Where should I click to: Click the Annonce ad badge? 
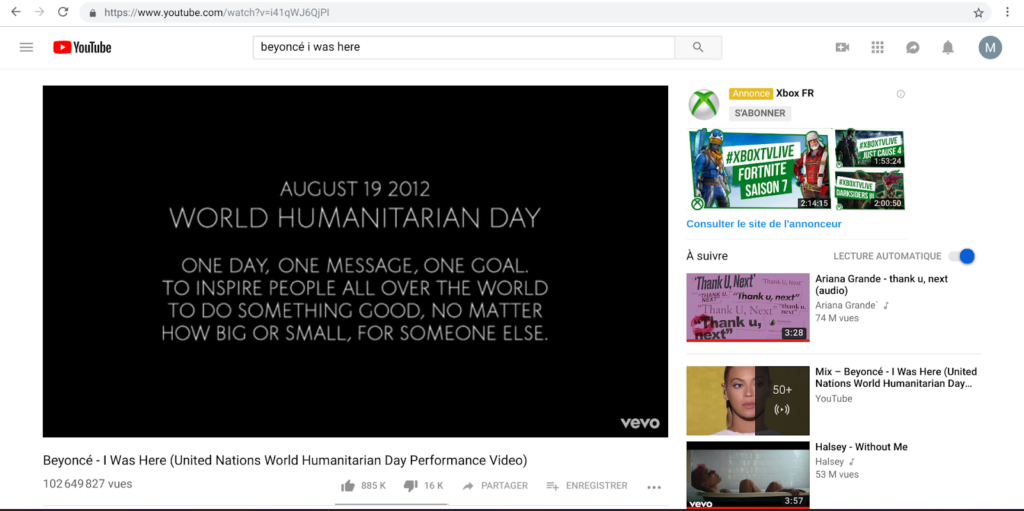(x=751, y=93)
